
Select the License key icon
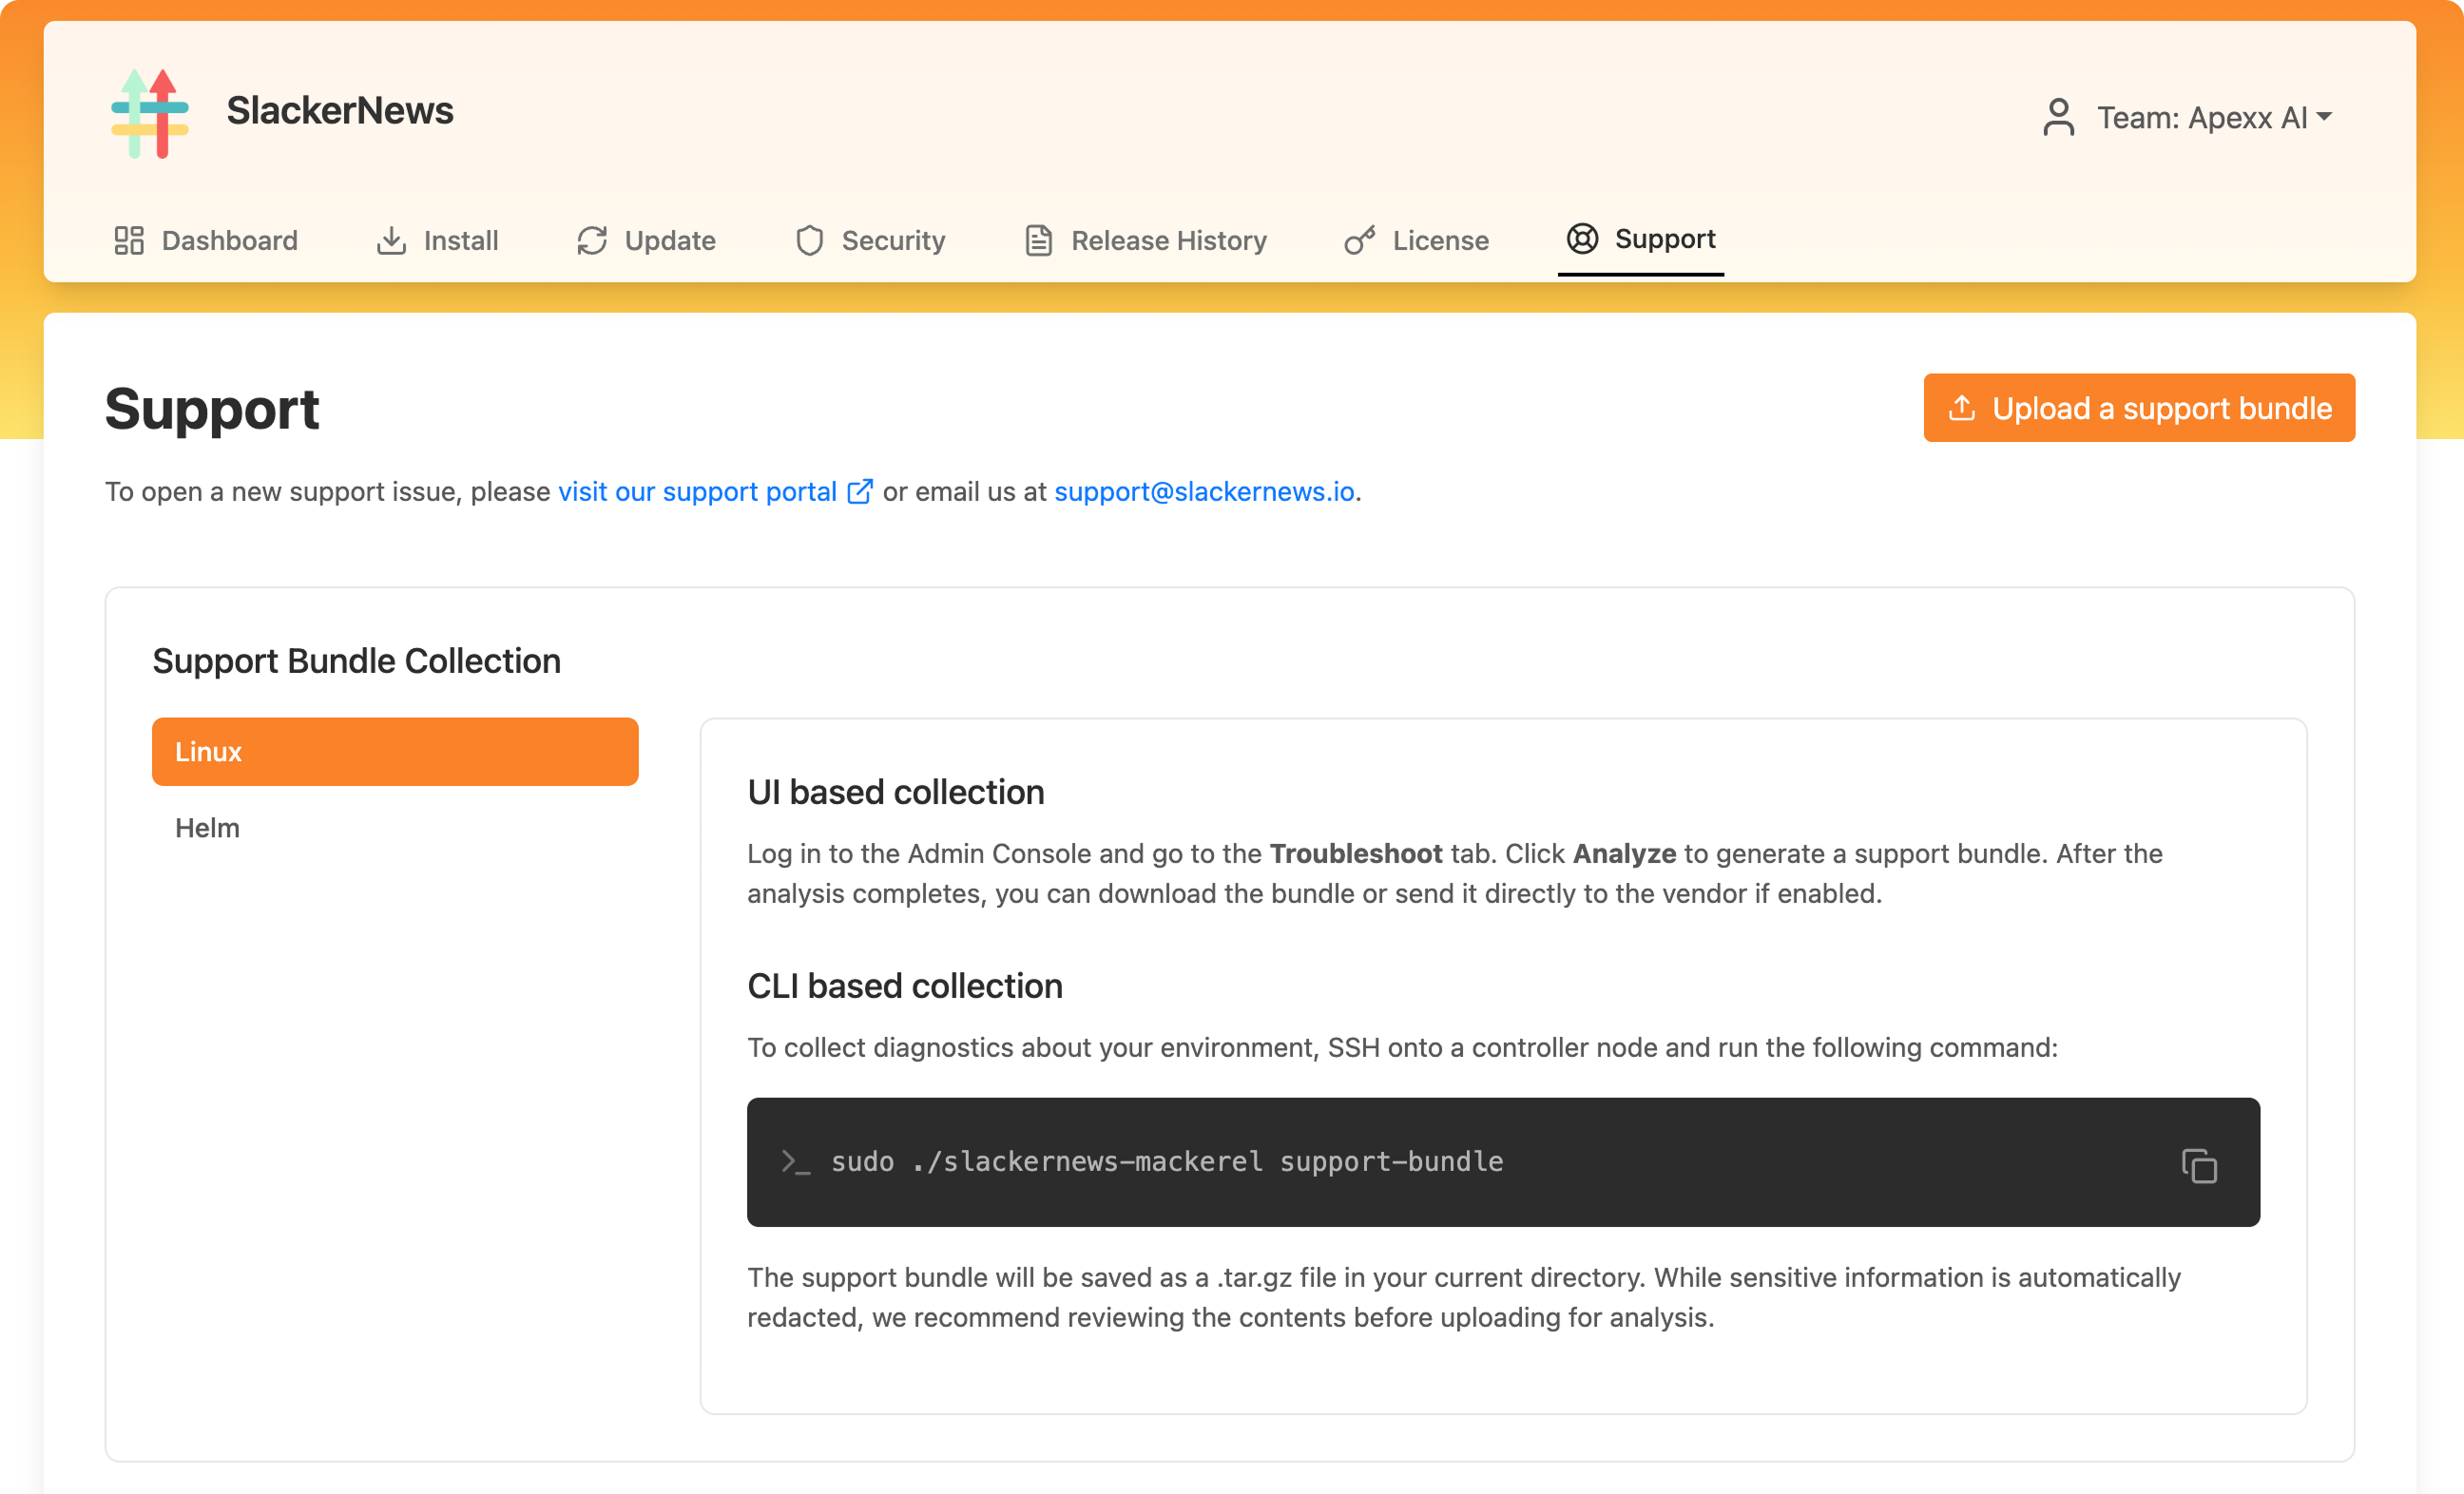pos(1358,240)
